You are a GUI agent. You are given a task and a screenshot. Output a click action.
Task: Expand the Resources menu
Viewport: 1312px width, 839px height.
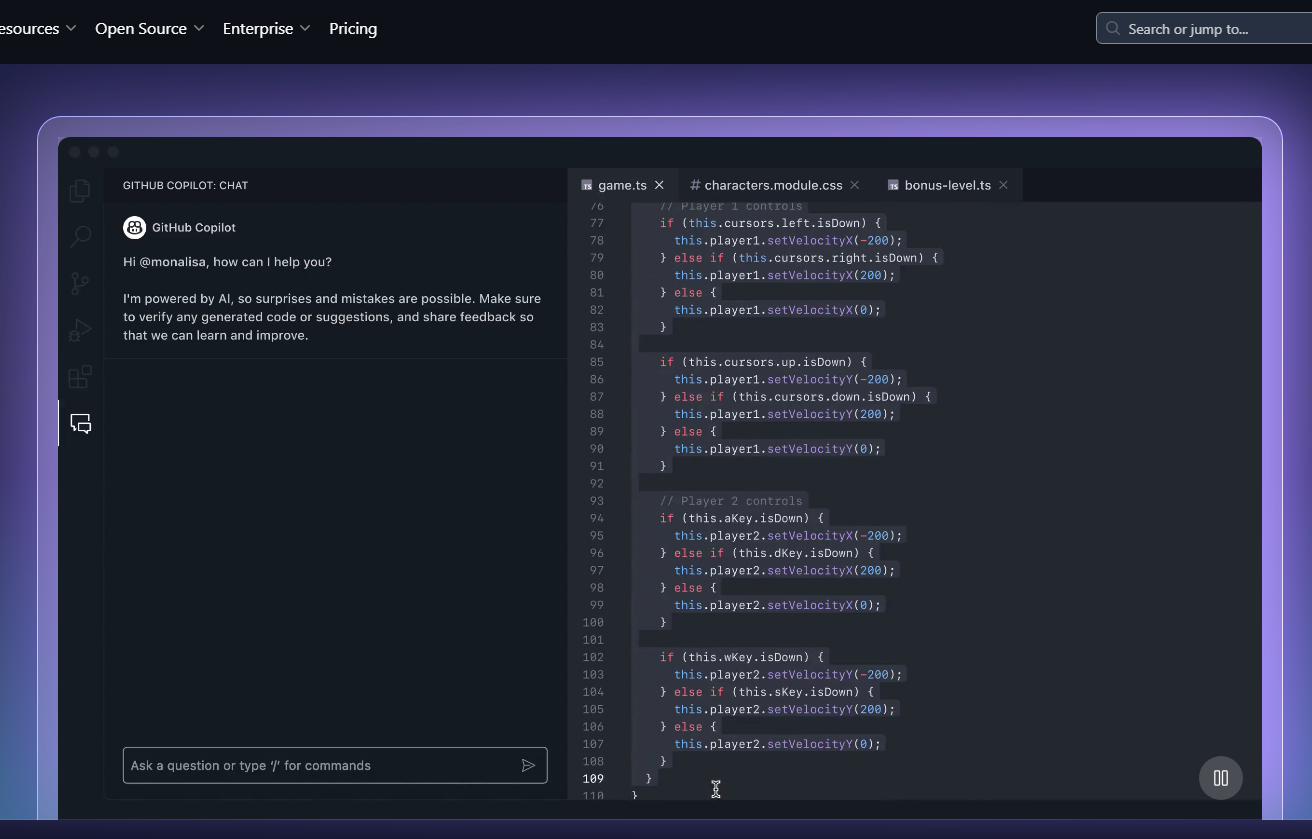[x=38, y=29]
